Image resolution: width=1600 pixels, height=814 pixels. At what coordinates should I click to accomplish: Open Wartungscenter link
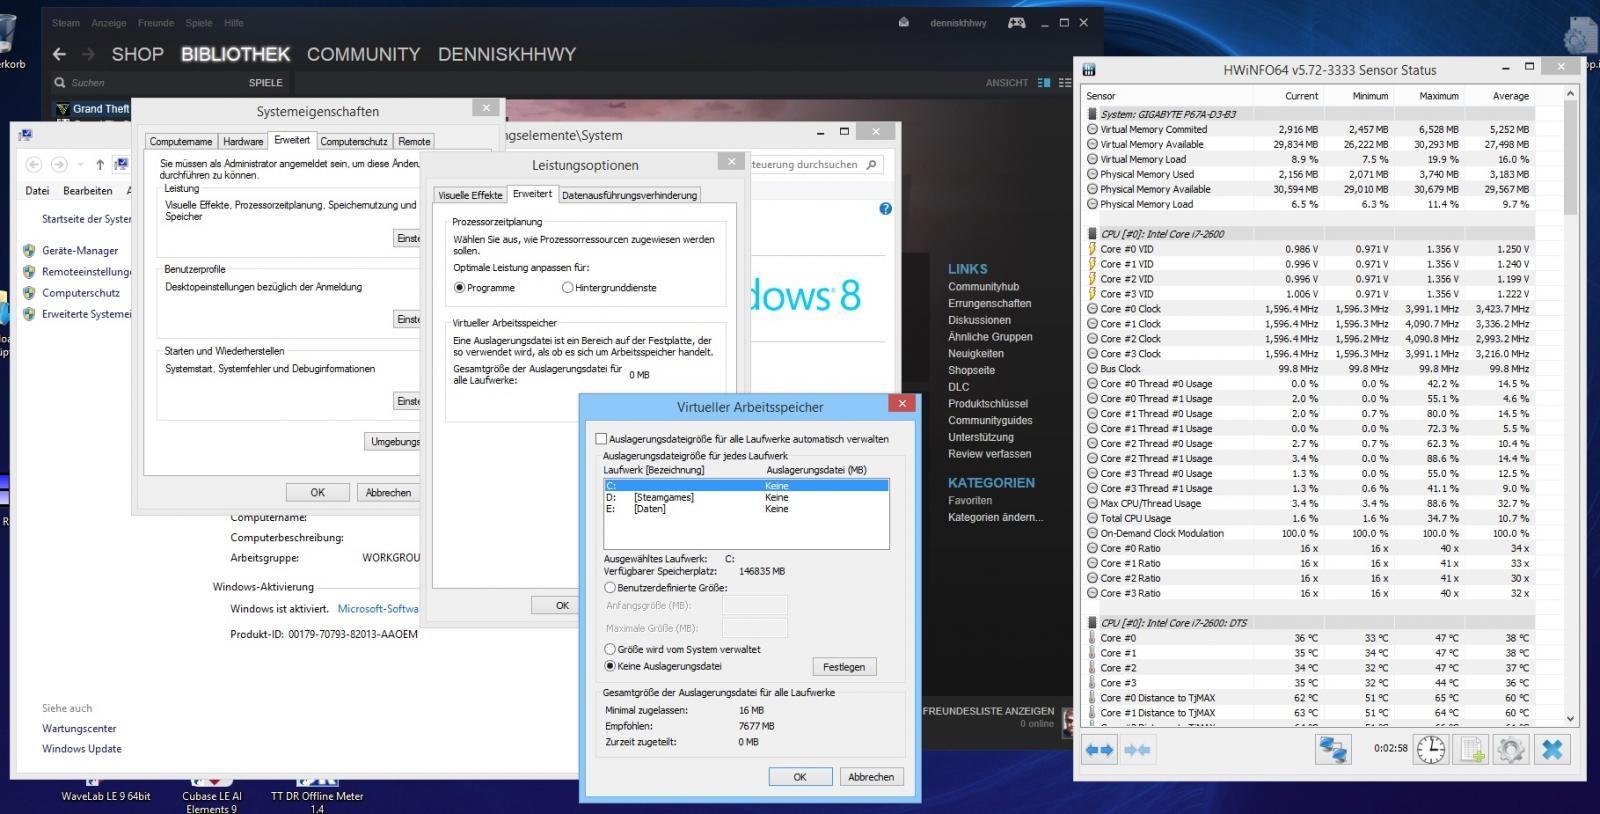[x=79, y=728]
